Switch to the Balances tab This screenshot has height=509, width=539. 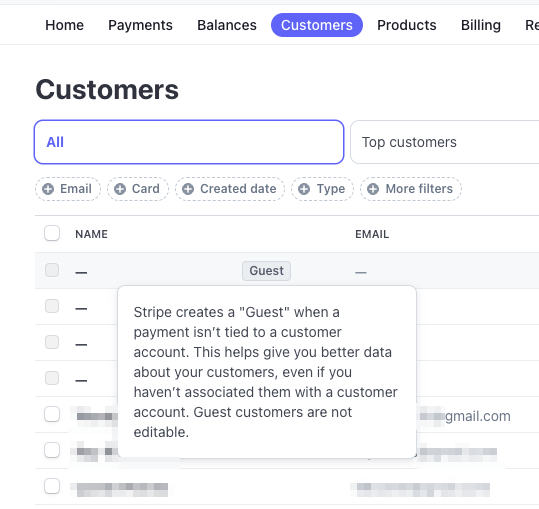(x=227, y=25)
